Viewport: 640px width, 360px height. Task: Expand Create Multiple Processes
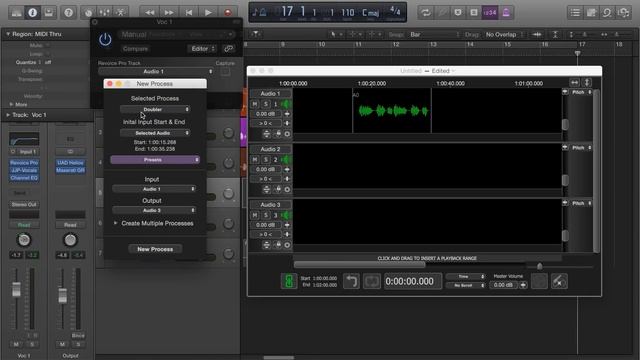pos(116,223)
